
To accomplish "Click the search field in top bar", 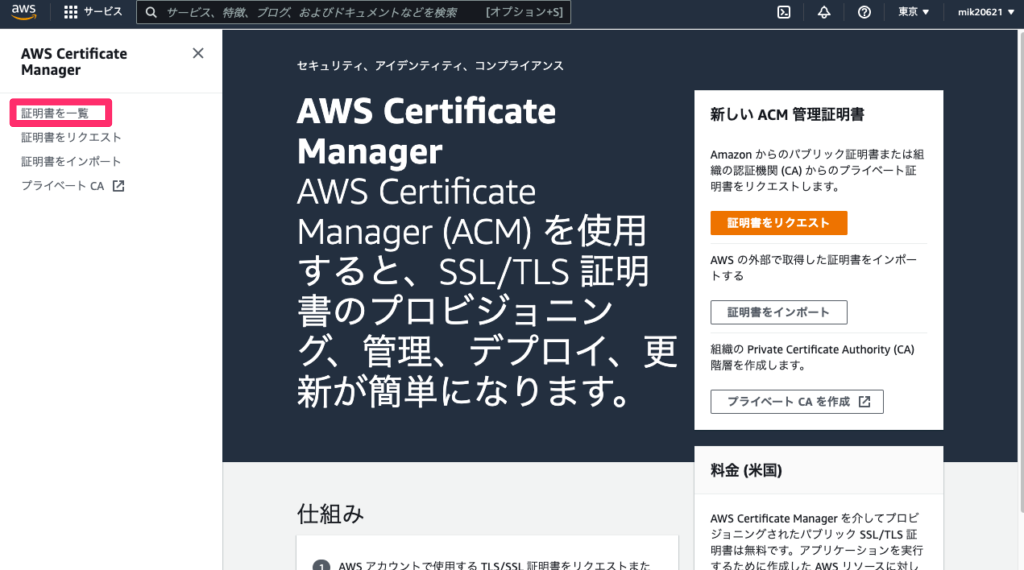I will tap(353, 12).
